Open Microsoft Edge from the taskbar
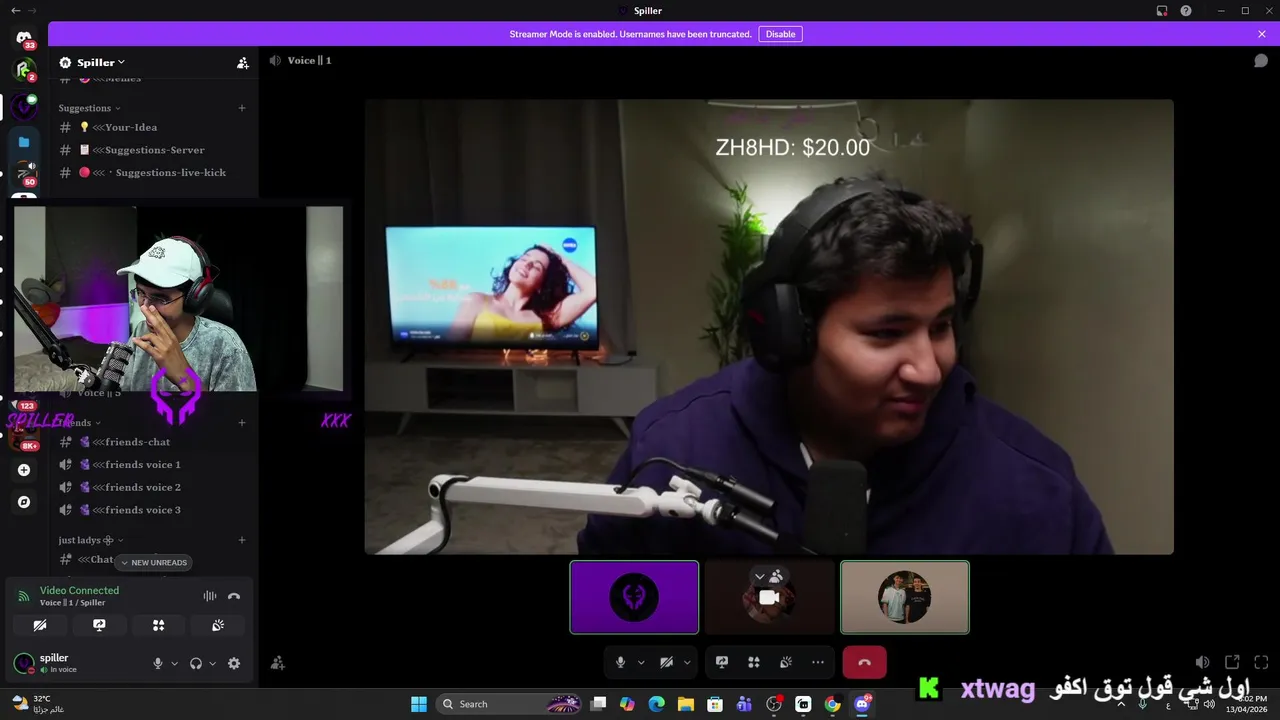 coord(656,704)
